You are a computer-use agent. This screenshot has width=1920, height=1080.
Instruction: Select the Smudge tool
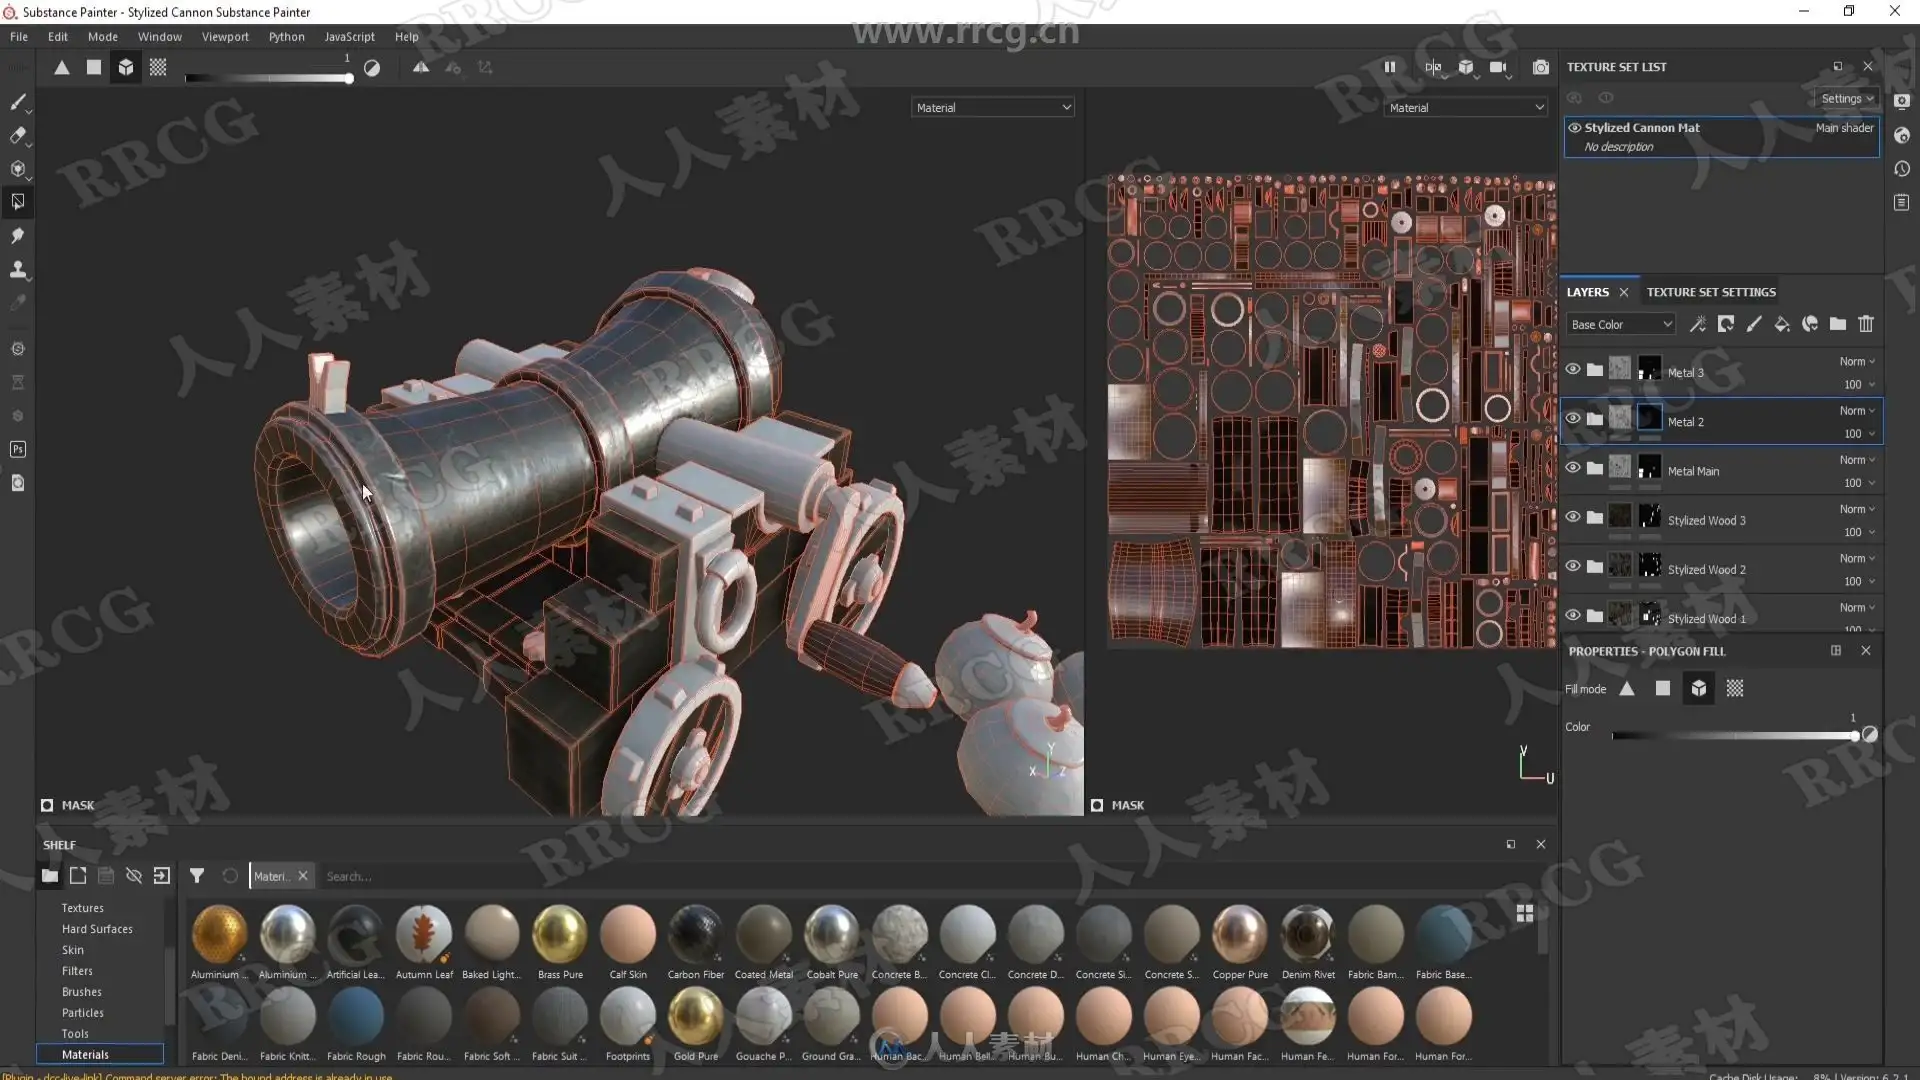[x=17, y=236]
